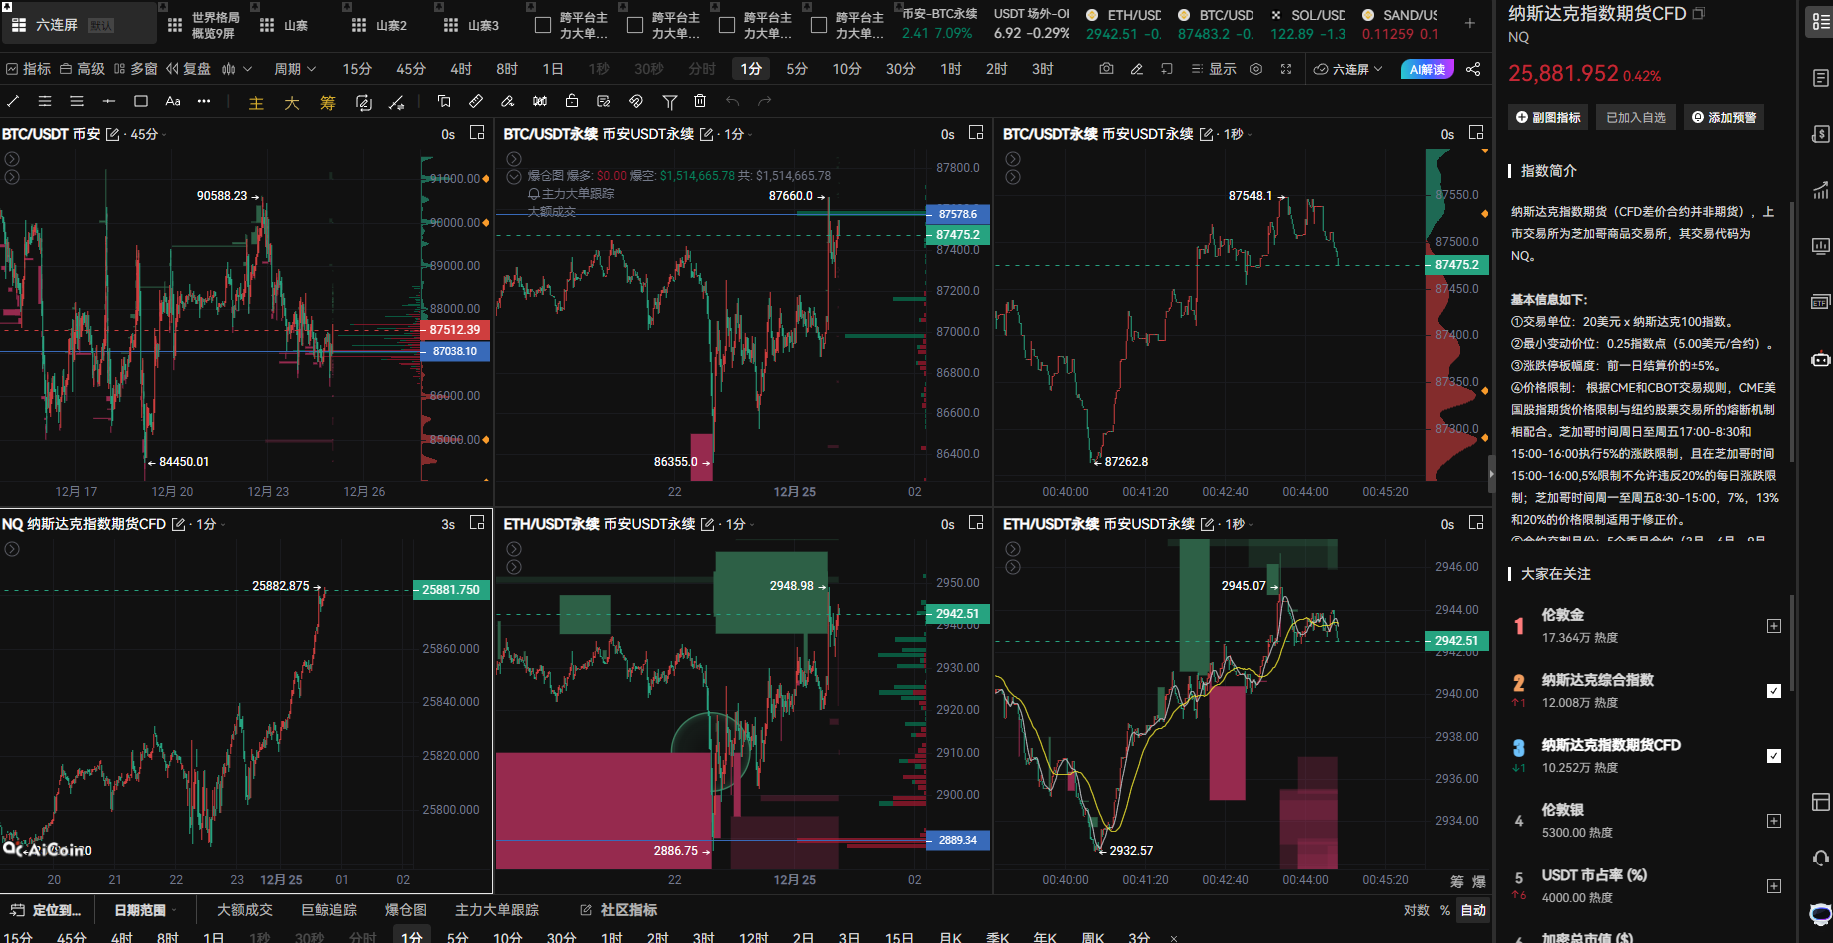Click the filter funnel icon
The image size is (1833, 943).
tap(670, 101)
